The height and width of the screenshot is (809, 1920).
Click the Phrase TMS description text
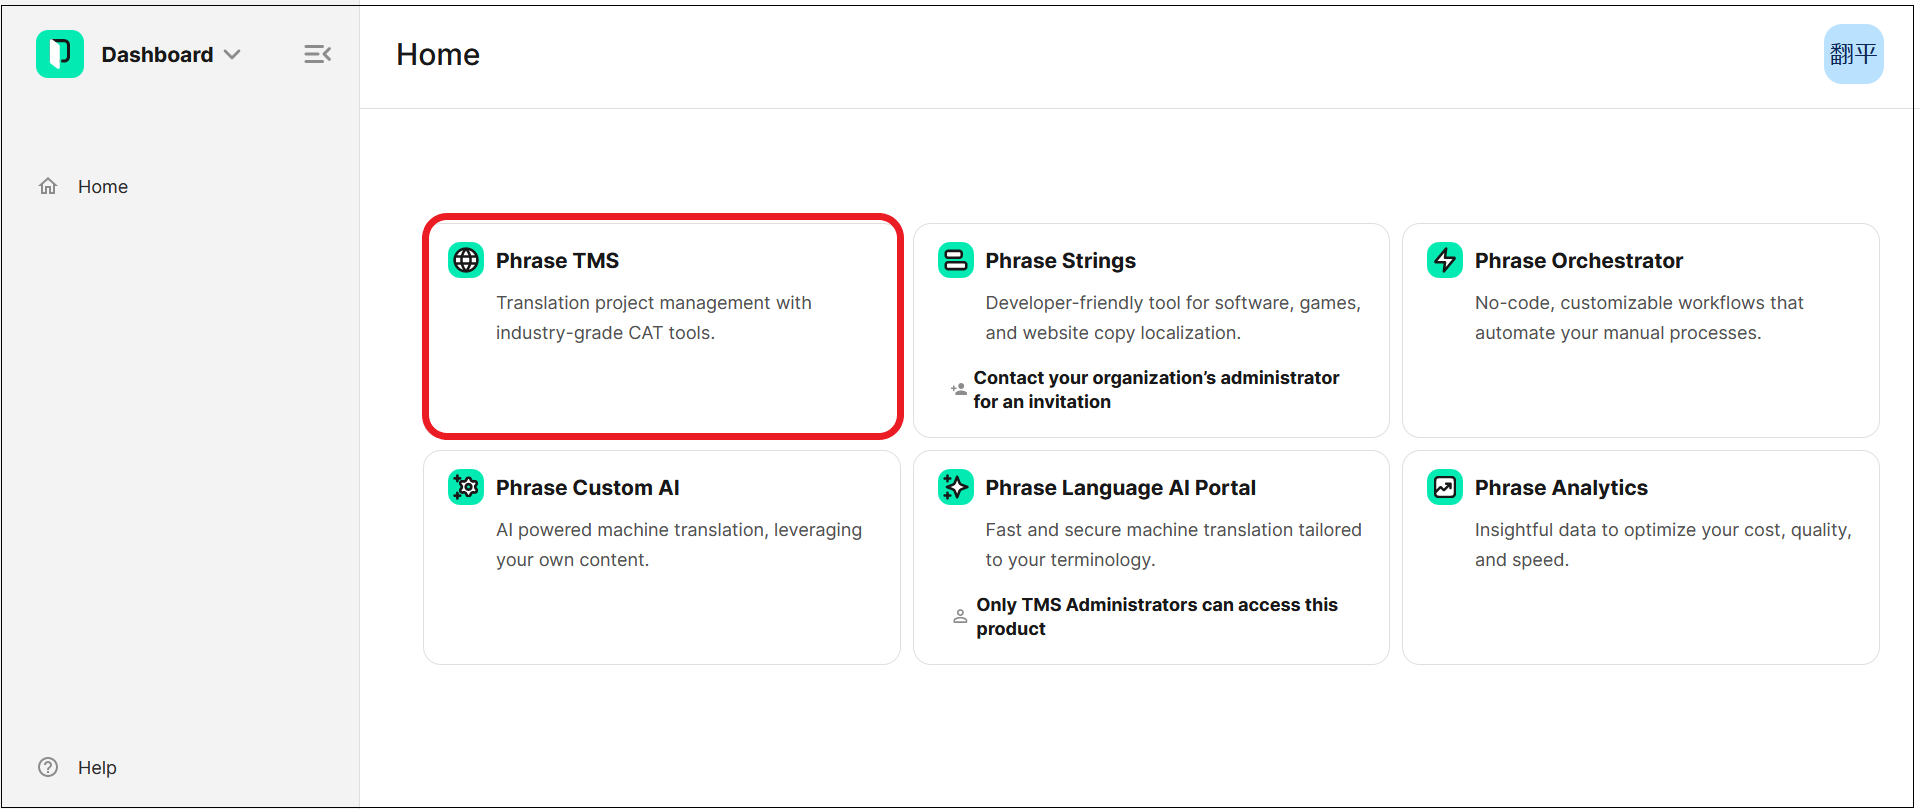tap(653, 318)
